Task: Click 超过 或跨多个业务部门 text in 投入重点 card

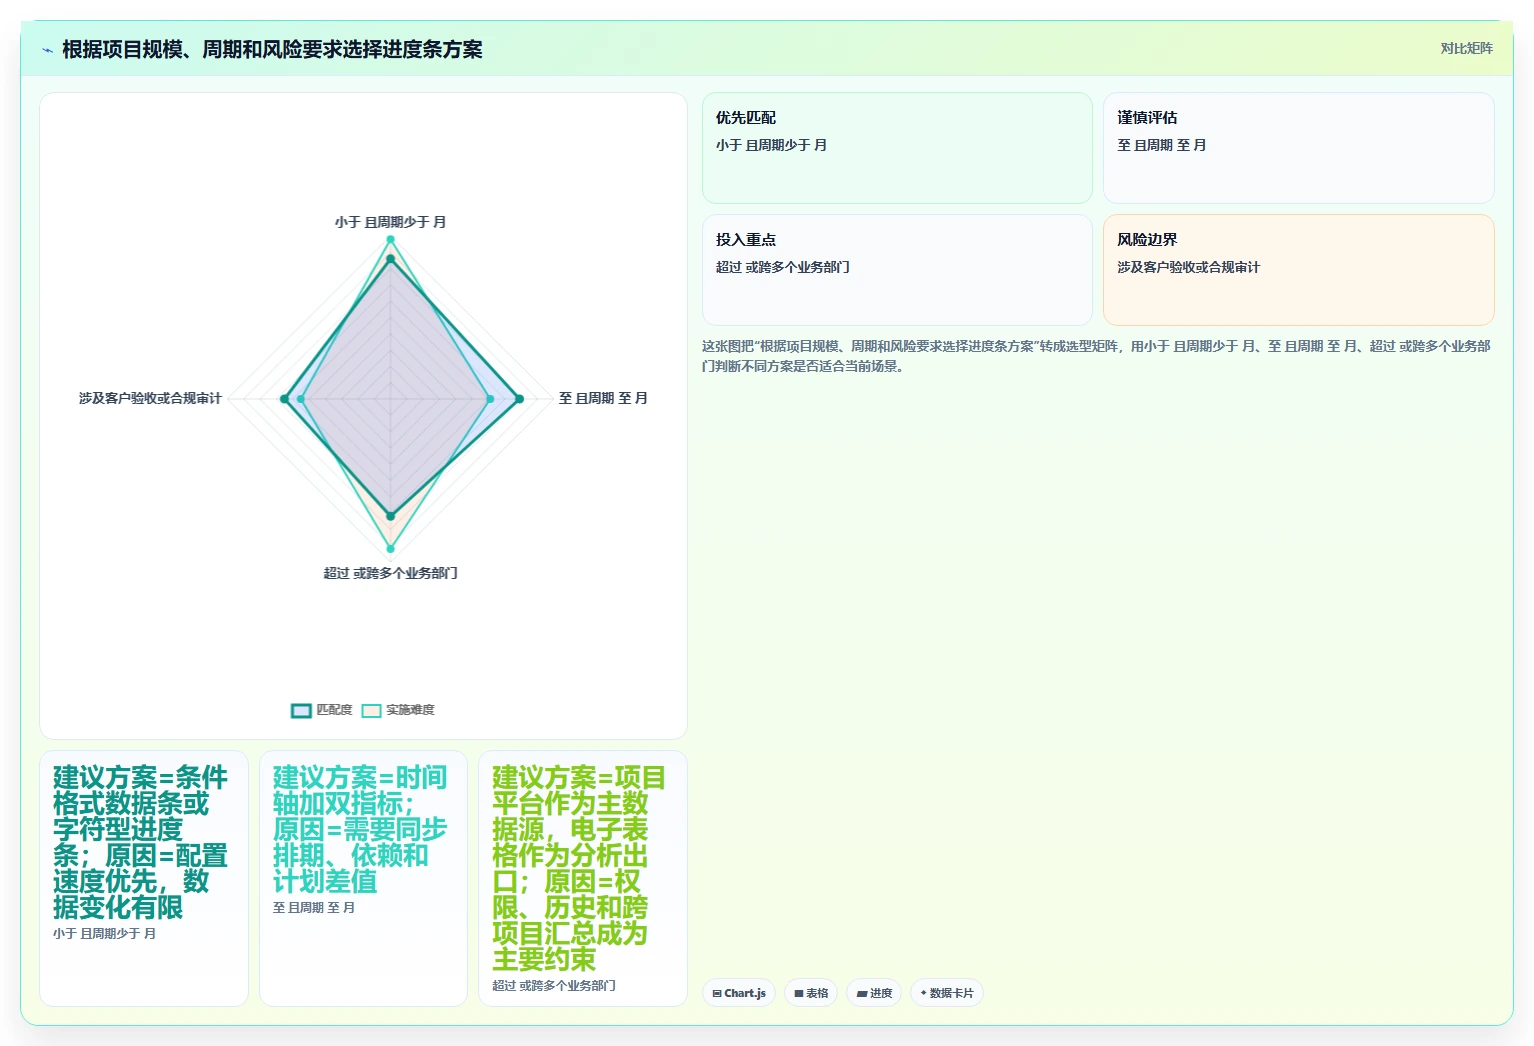Action: pos(783,267)
